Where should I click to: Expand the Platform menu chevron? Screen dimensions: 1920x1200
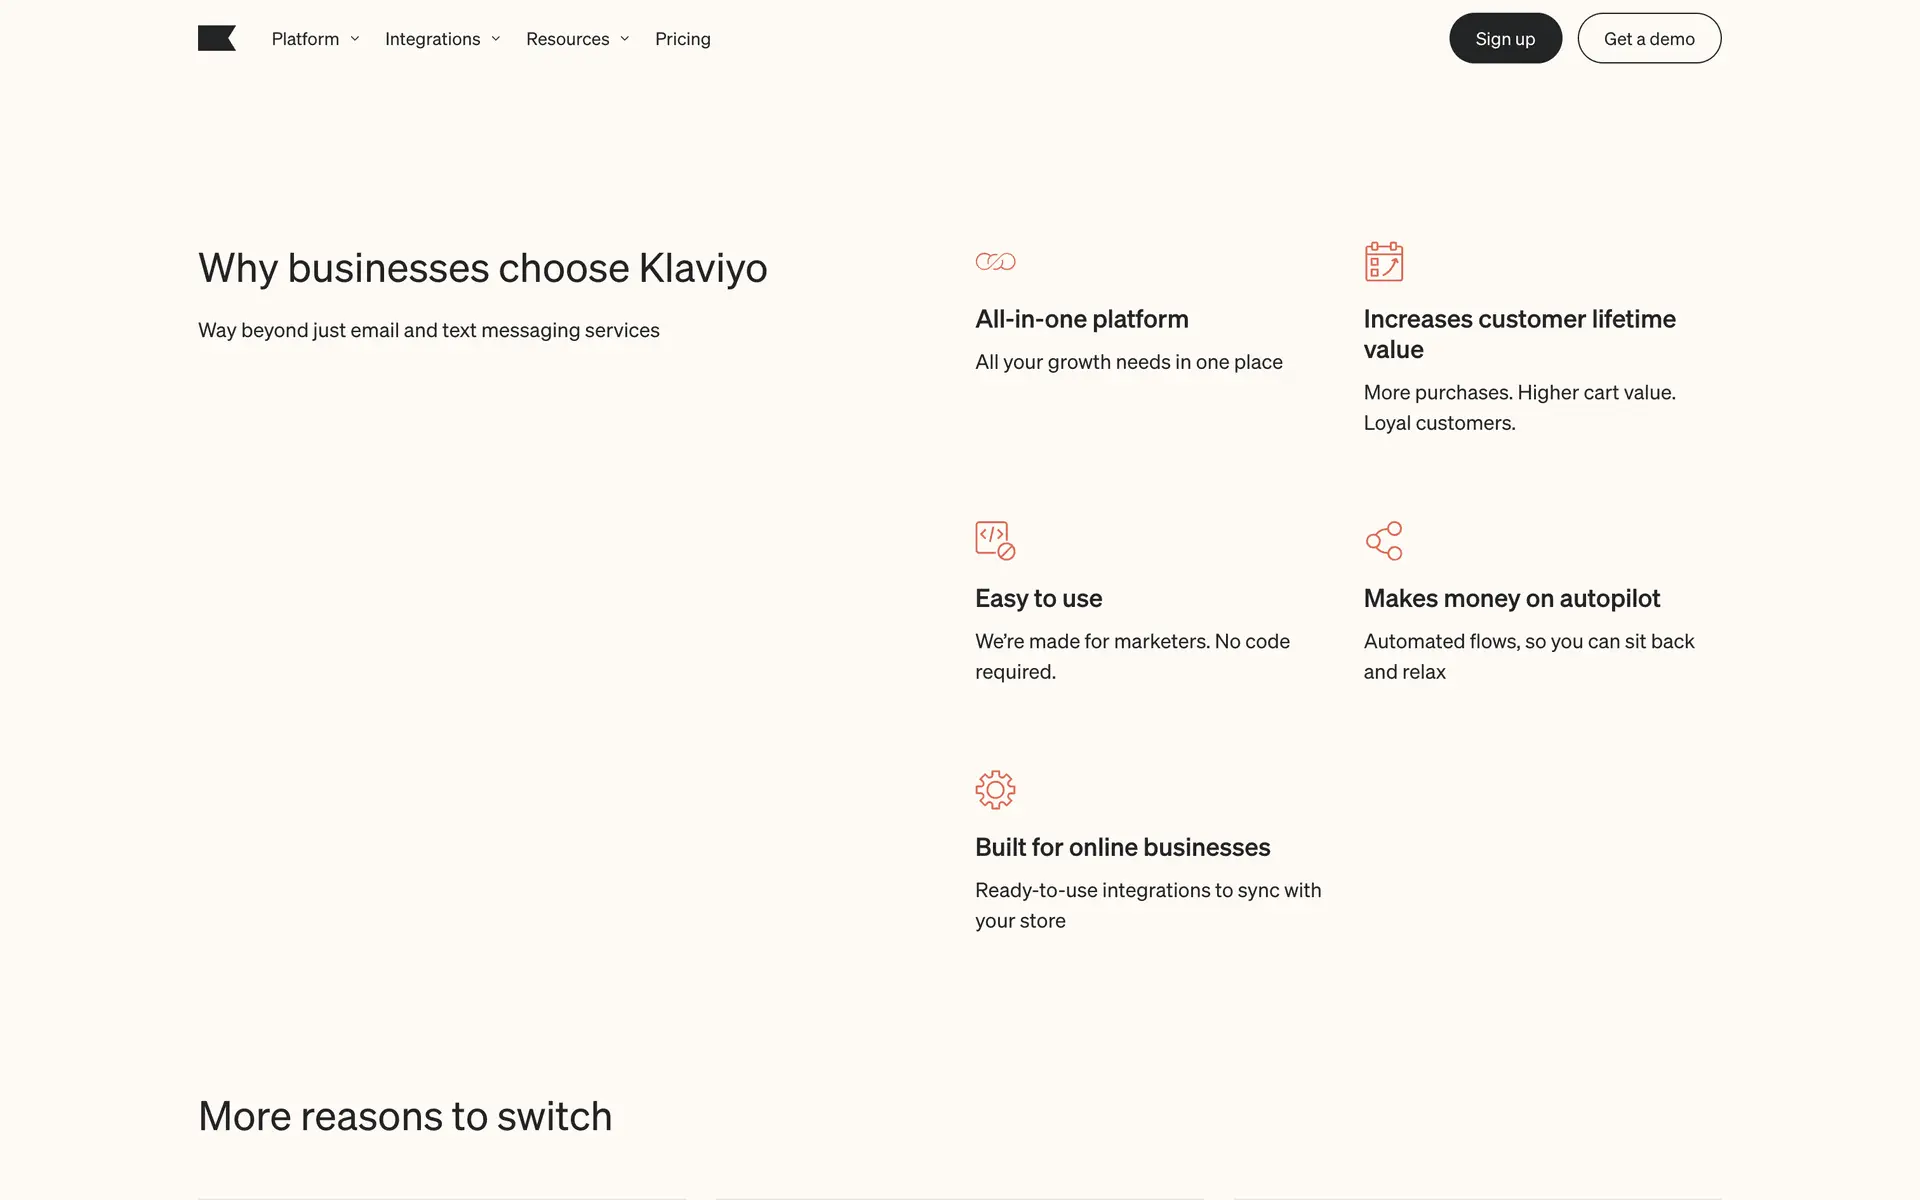click(355, 39)
